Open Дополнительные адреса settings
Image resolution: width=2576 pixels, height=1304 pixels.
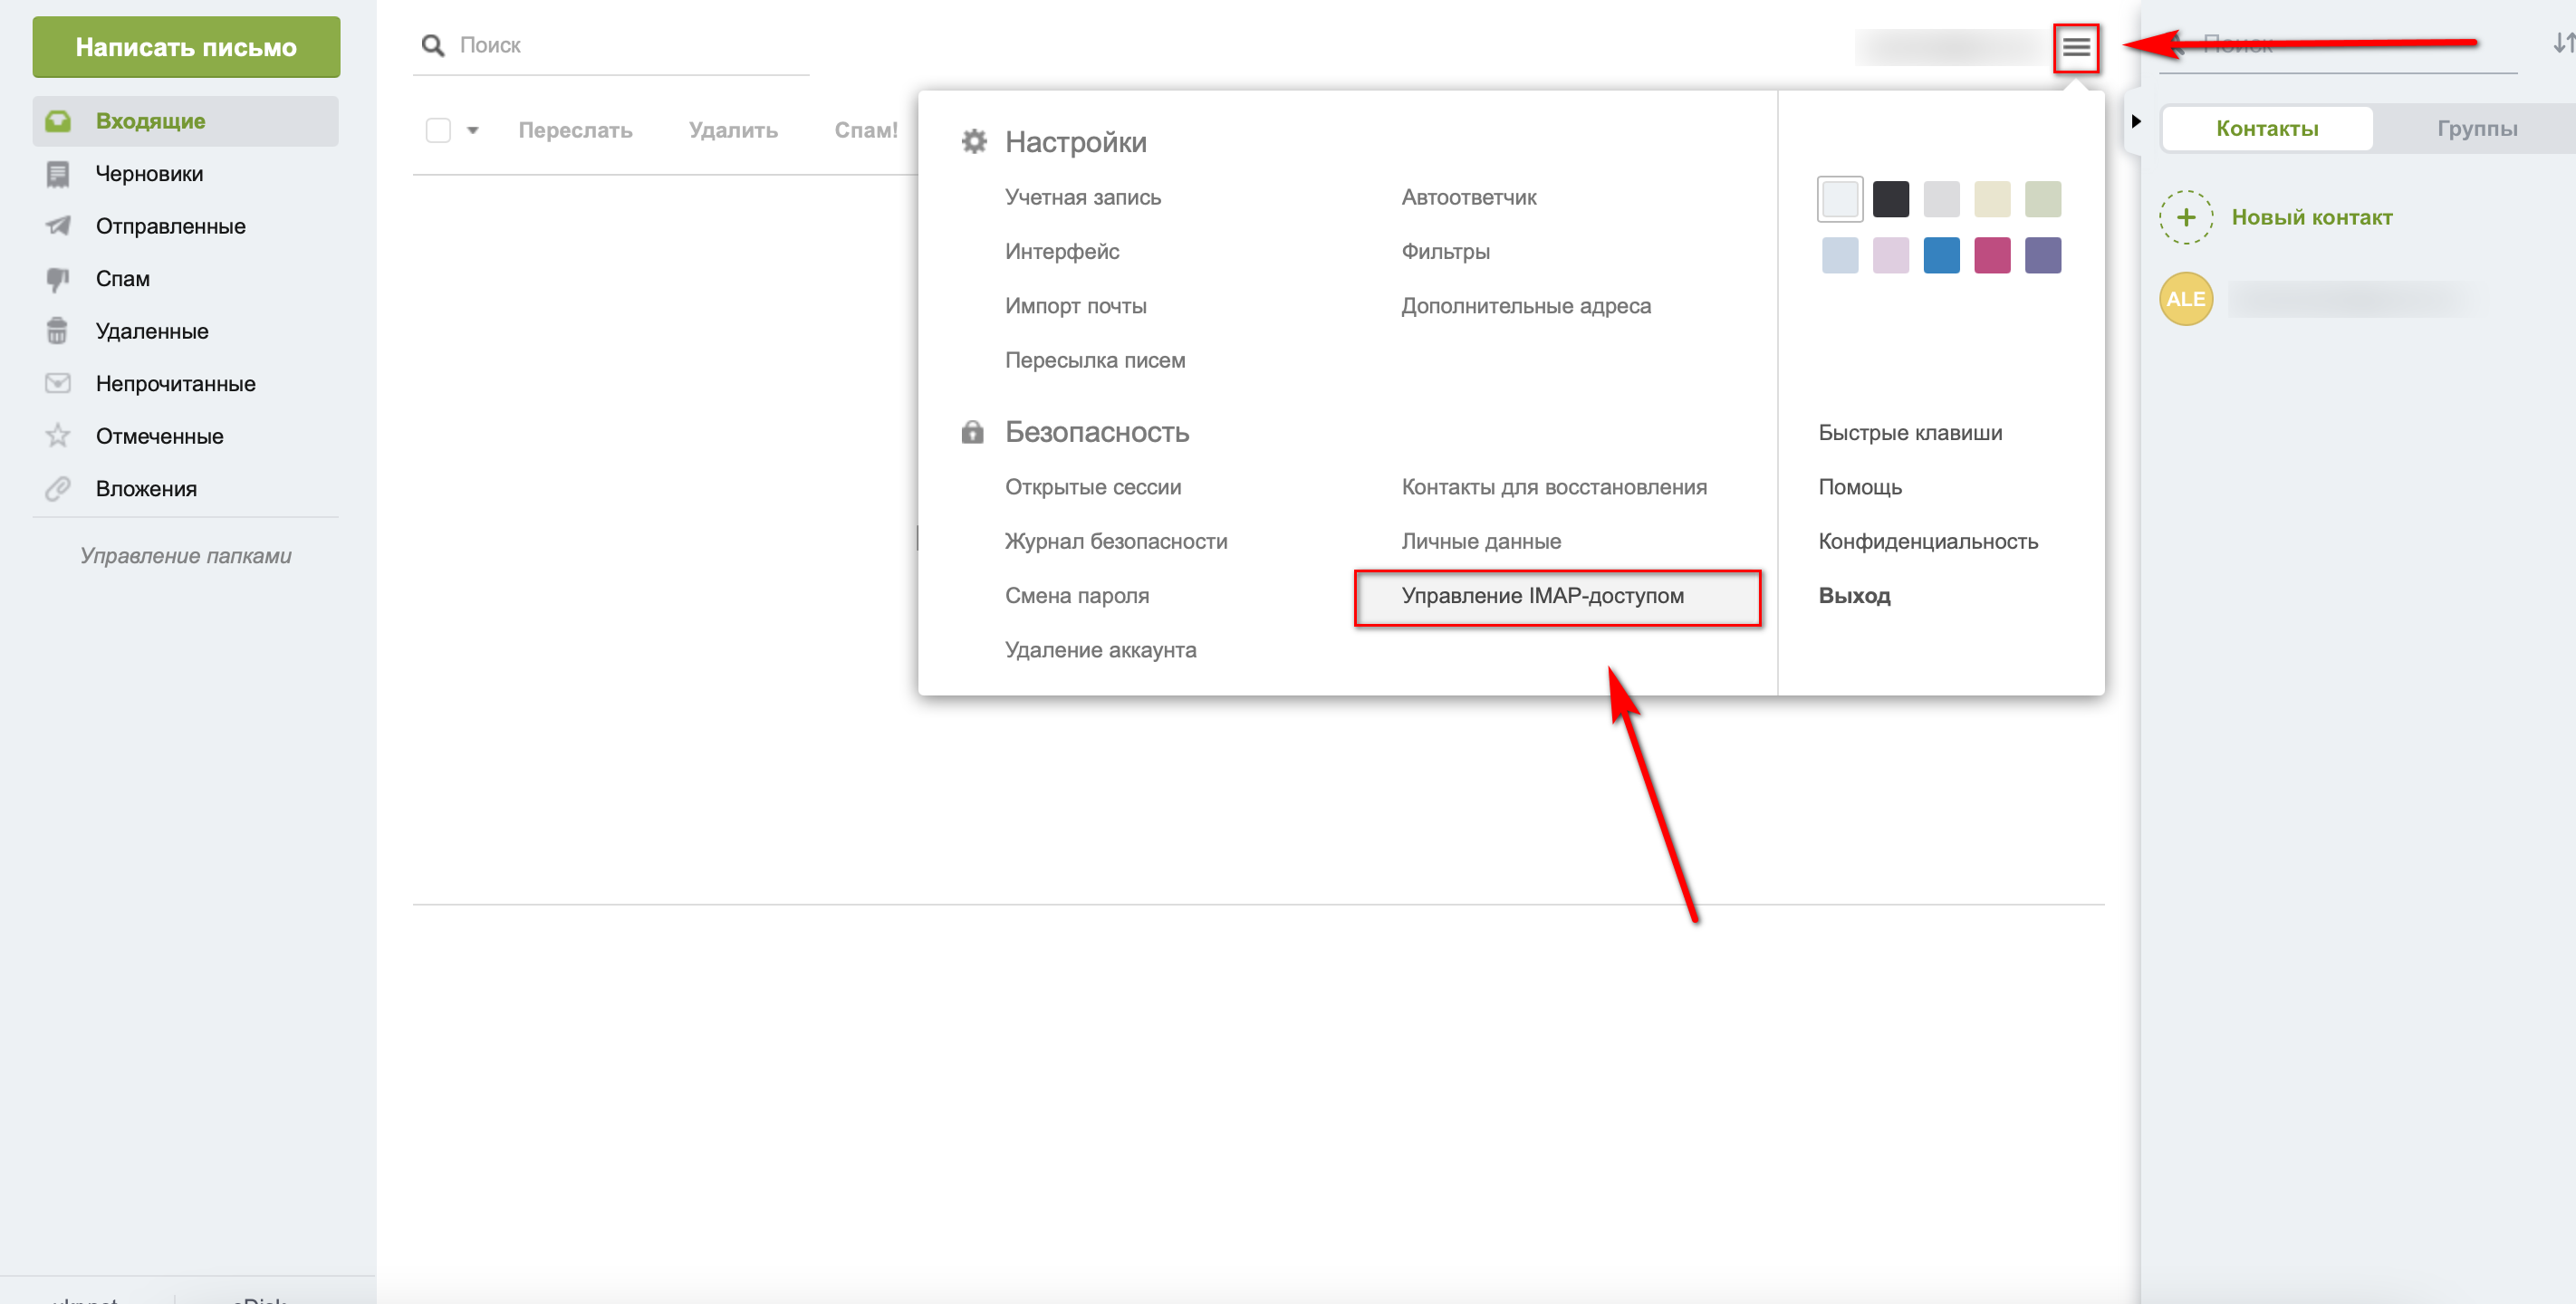(1525, 306)
